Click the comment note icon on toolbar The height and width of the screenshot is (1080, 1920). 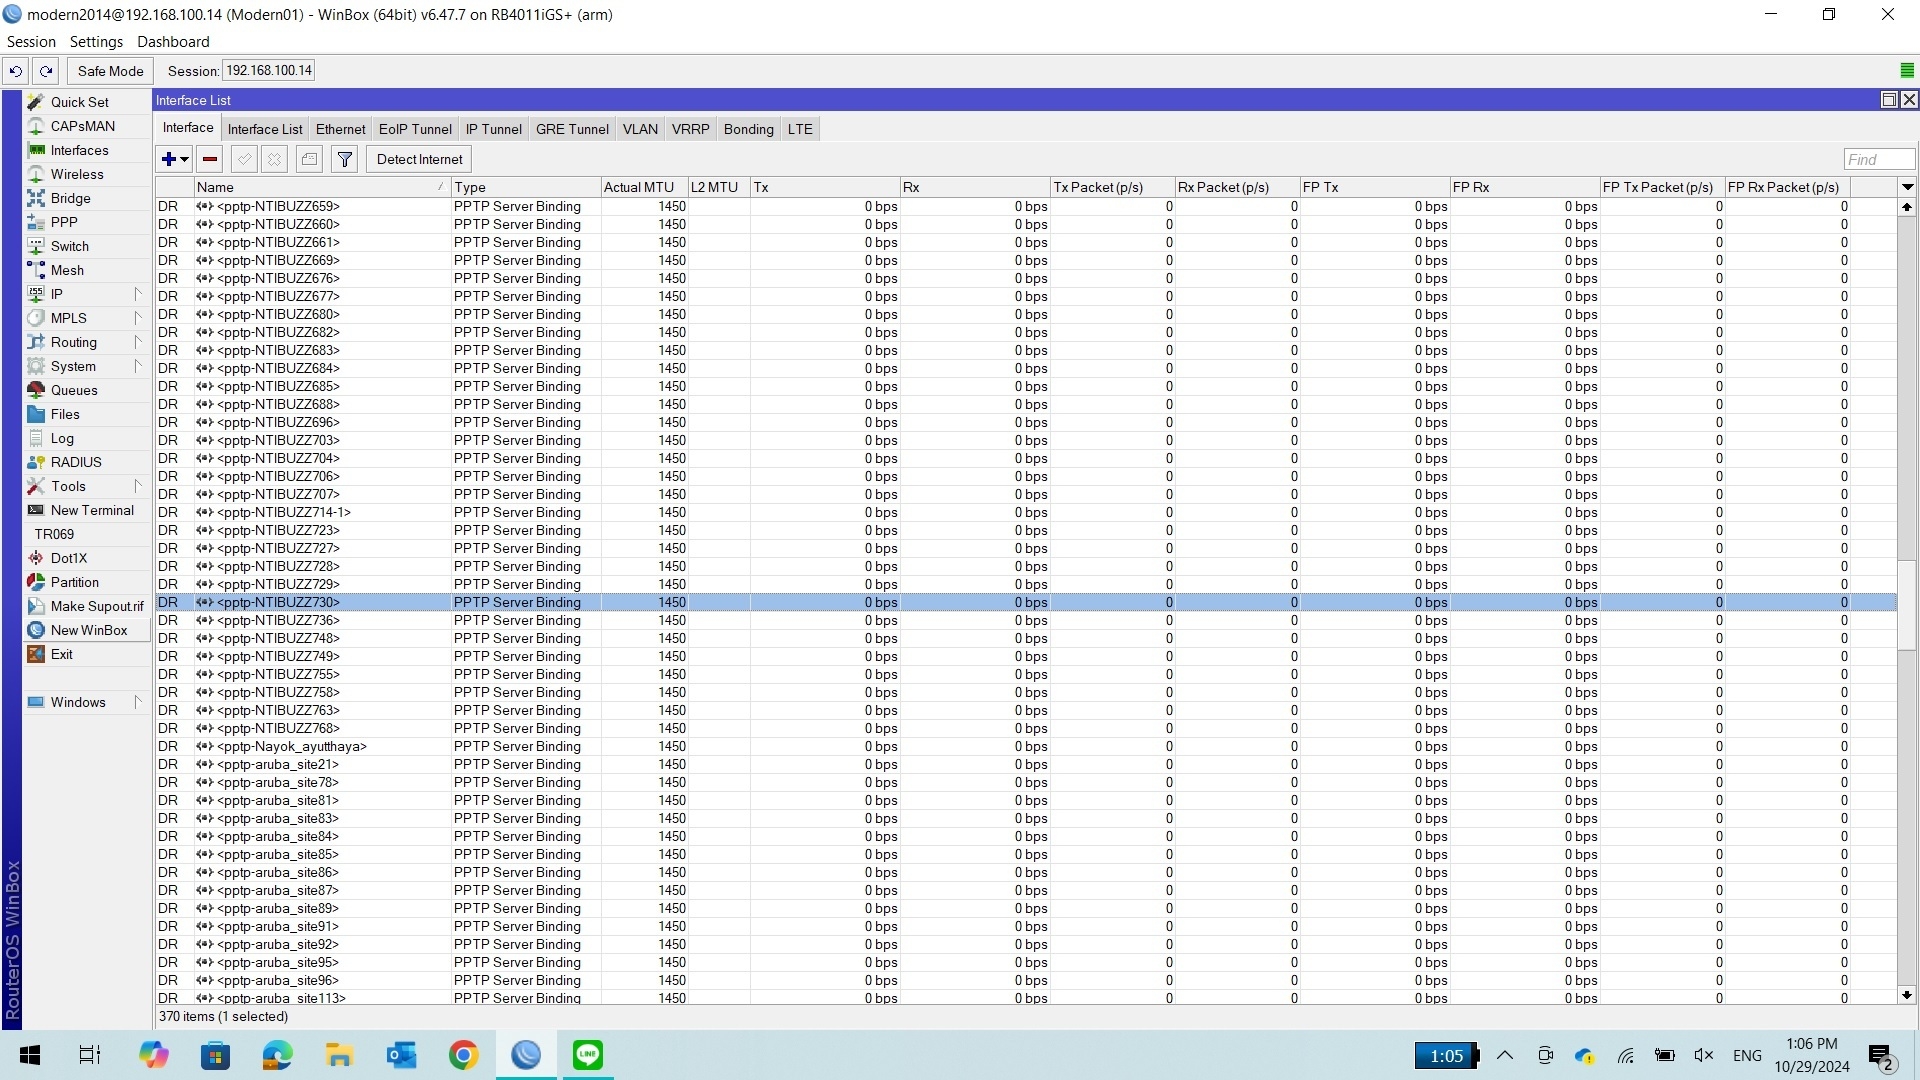[309, 158]
